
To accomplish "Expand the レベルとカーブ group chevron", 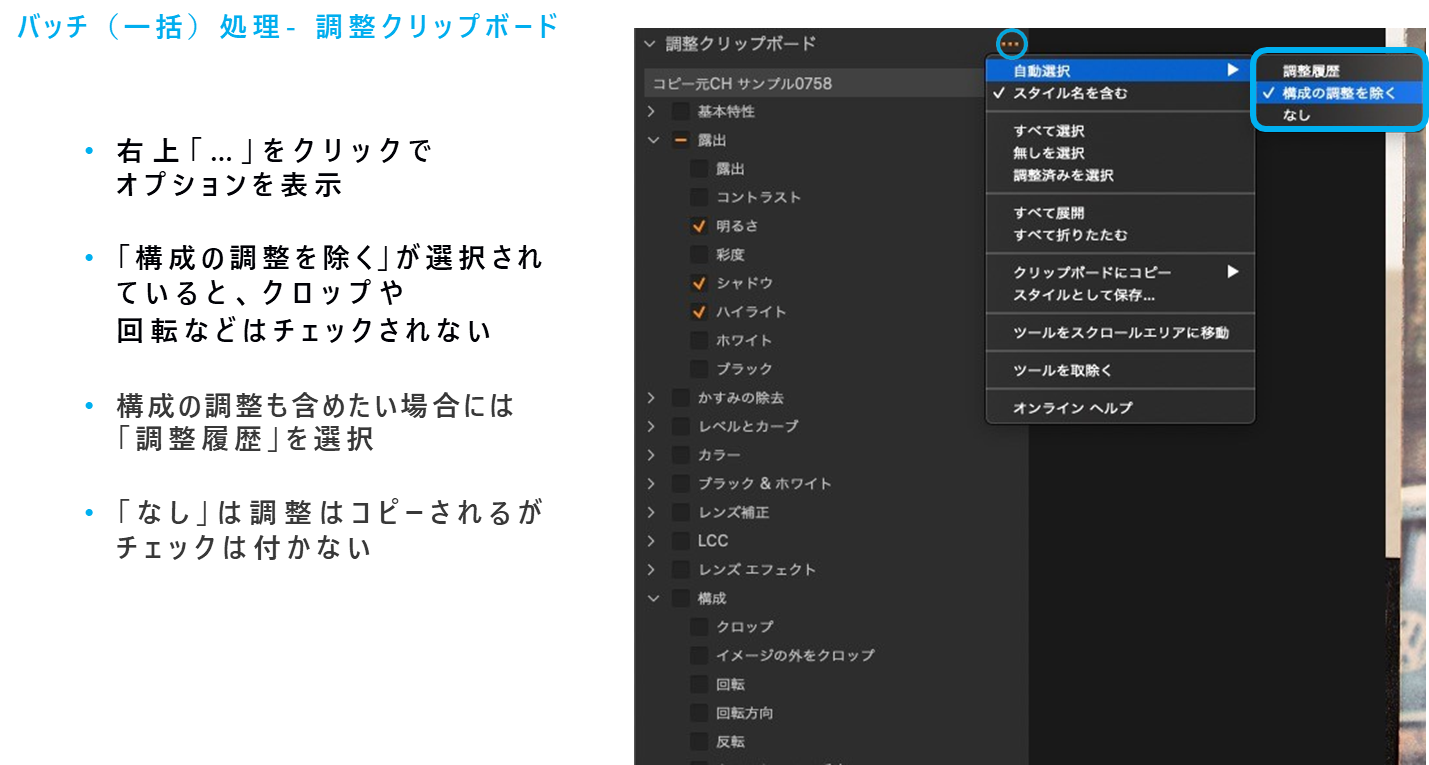I will coord(651,426).
